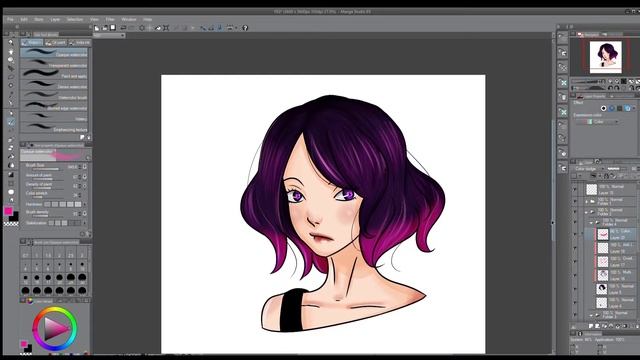
Task: Select Layer 5 thumbnail in layer list
Action: coord(602,289)
